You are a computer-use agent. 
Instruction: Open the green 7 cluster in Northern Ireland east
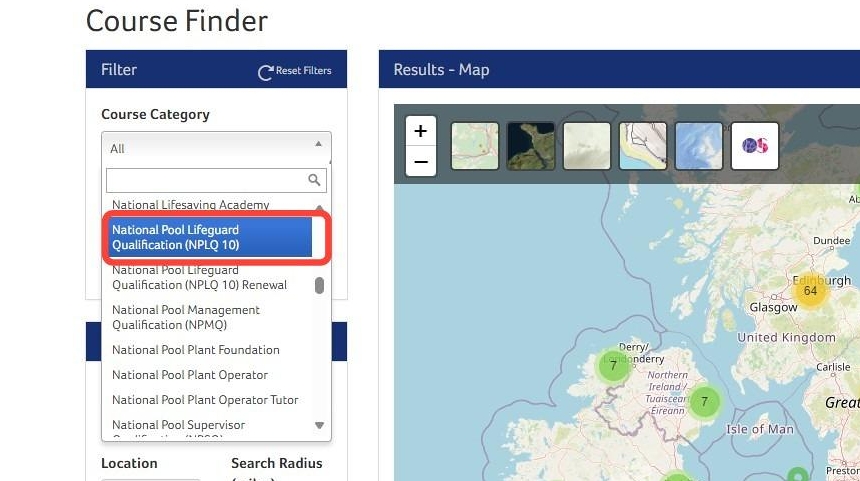coord(704,402)
